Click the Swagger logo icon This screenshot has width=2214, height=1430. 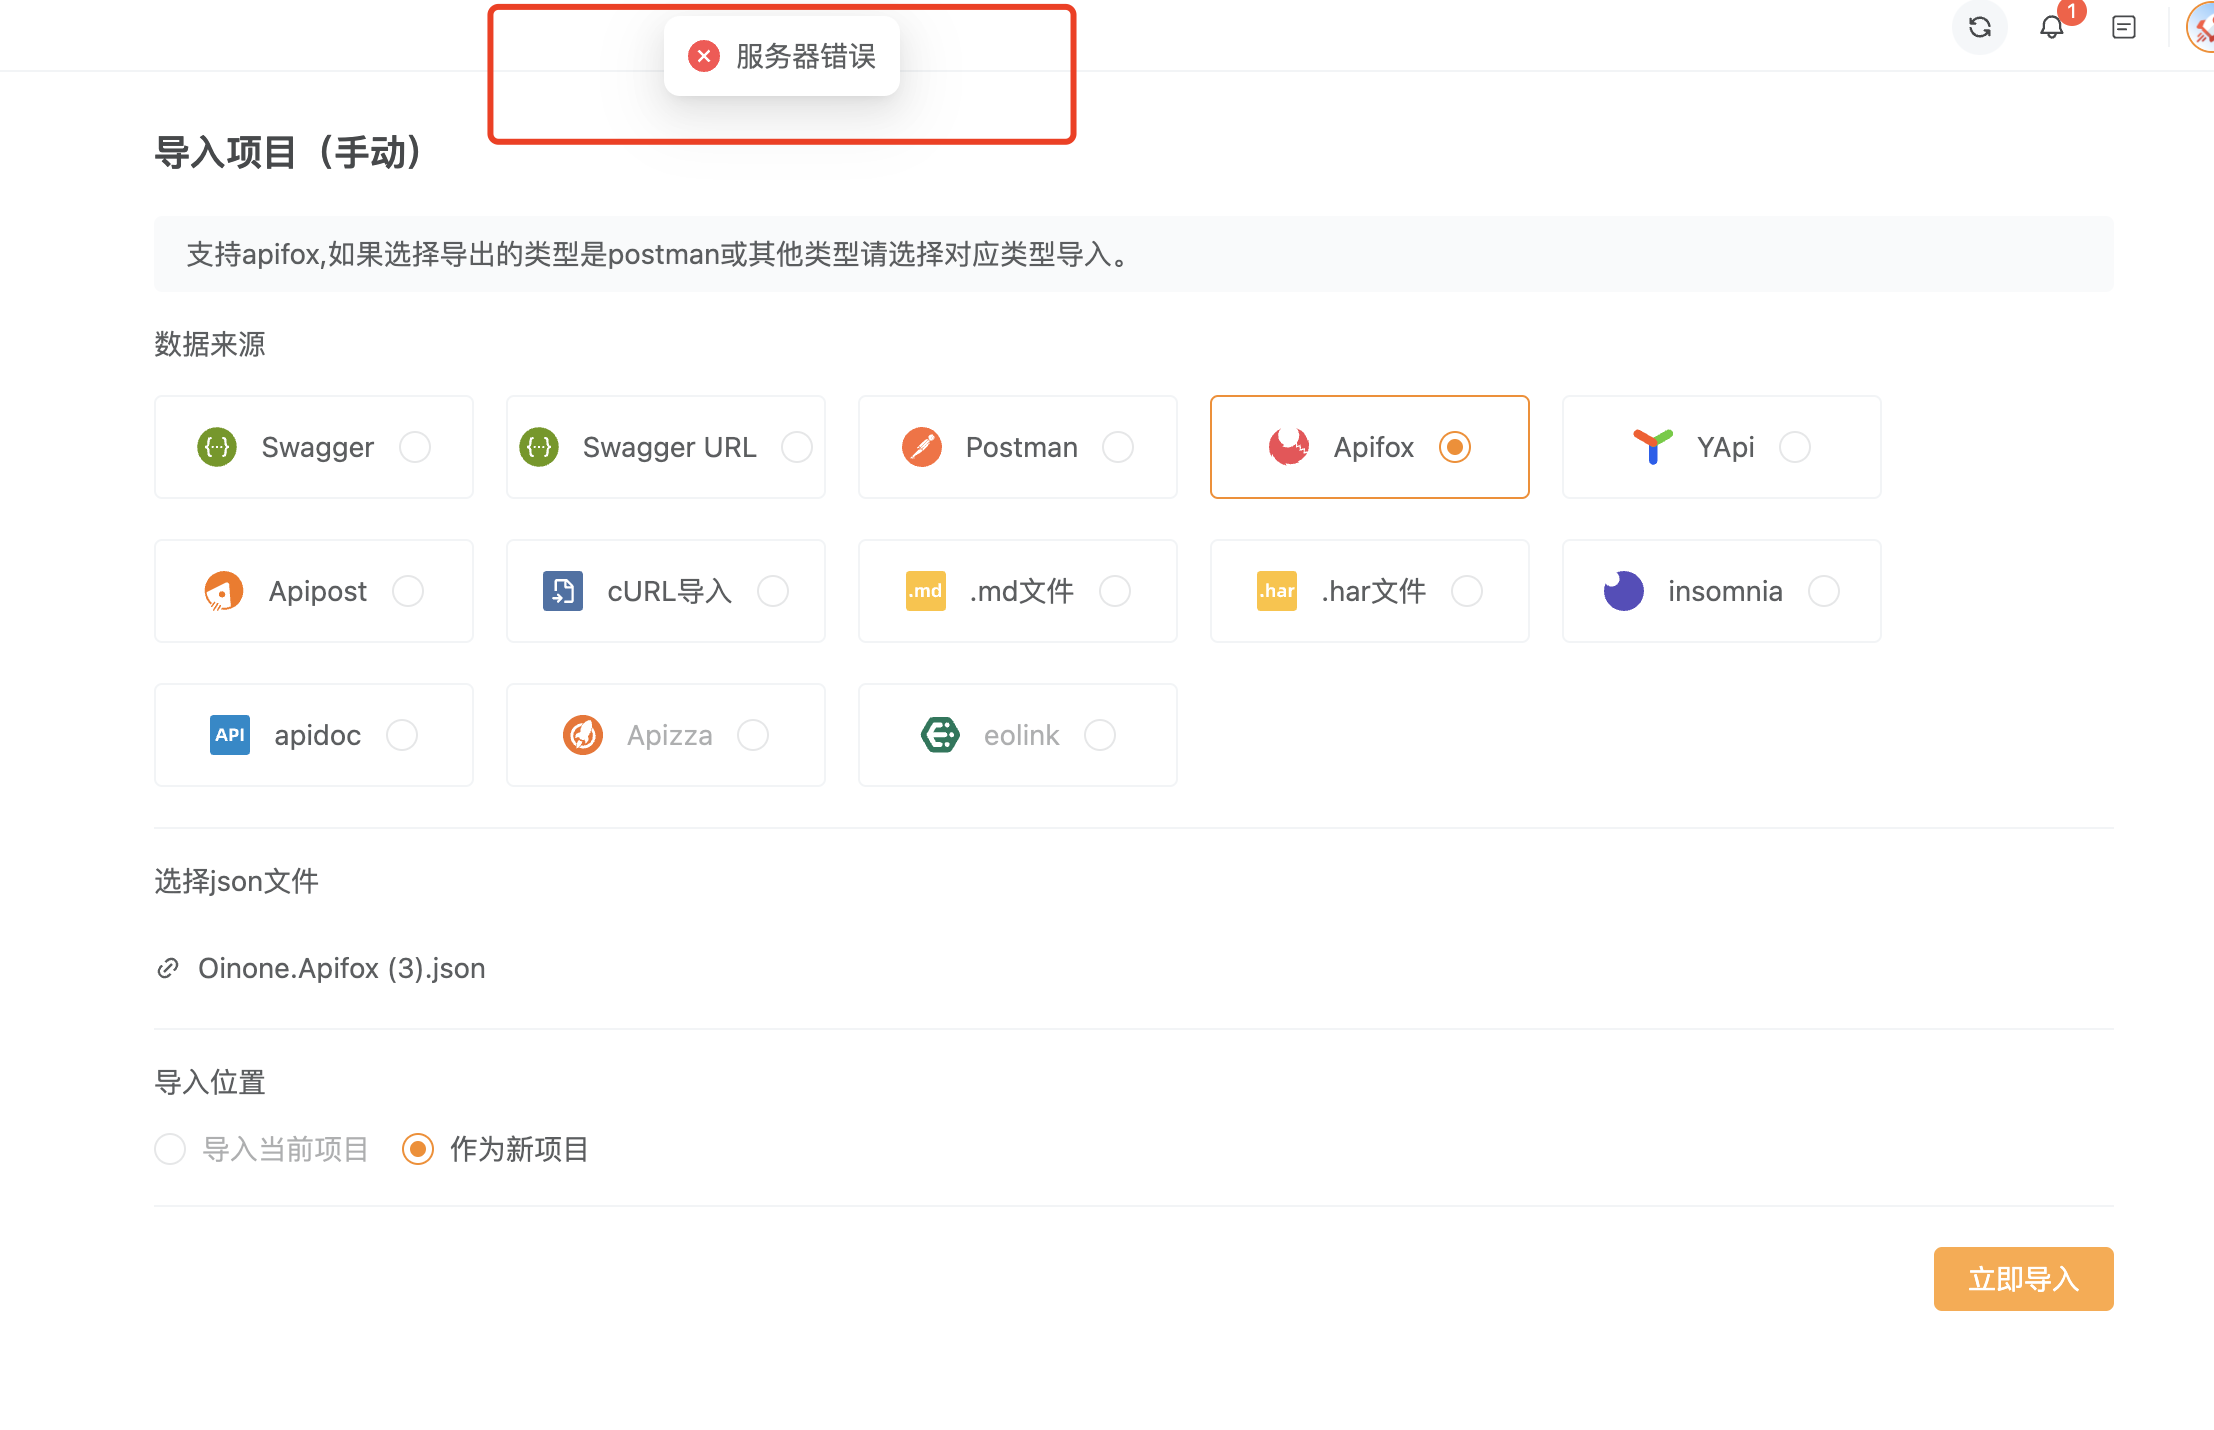point(217,447)
